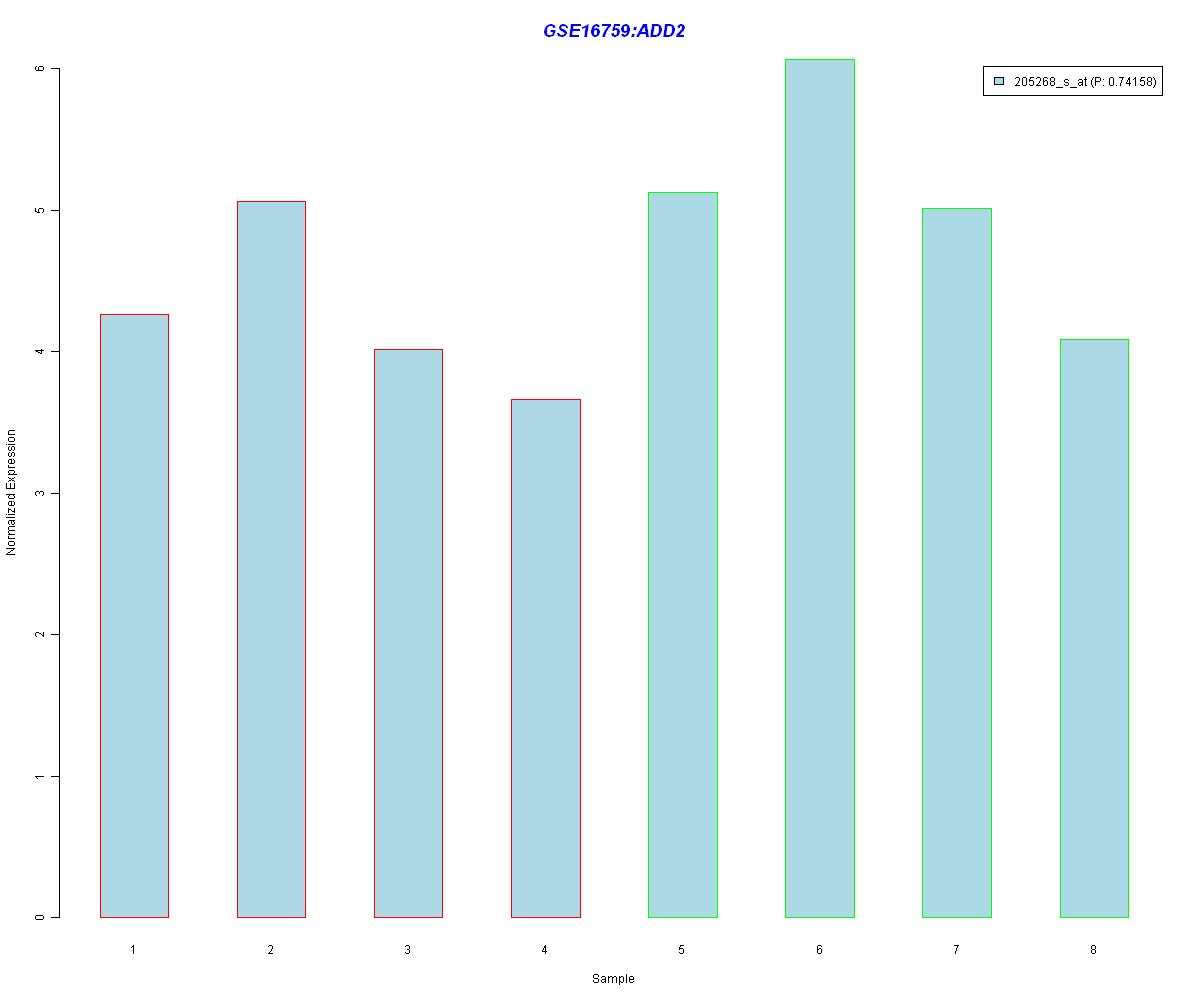This screenshot has height=1000, width=1200.
Task: Click x-axis tick label 2
Action: pyautogui.click(x=271, y=949)
